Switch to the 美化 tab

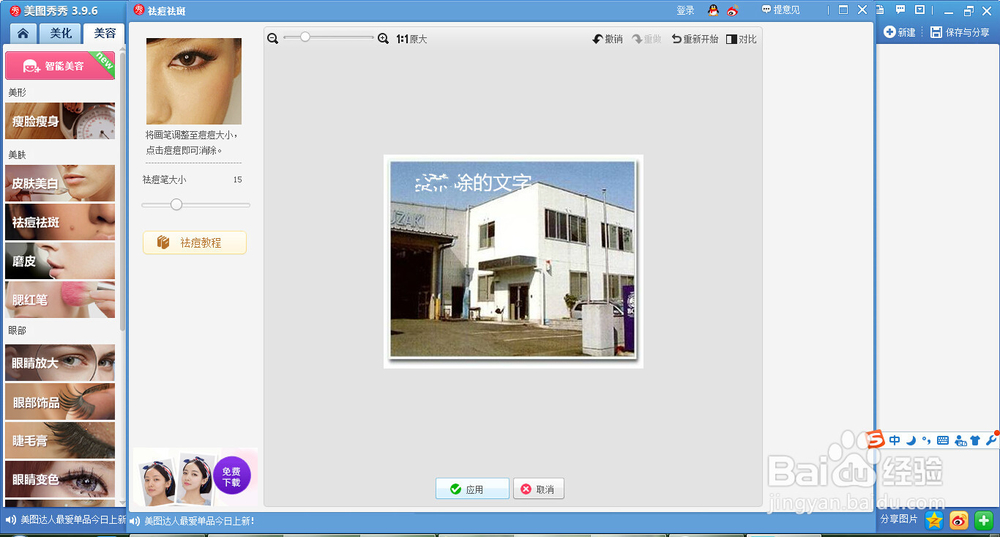pyautogui.click(x=61, y=33)
